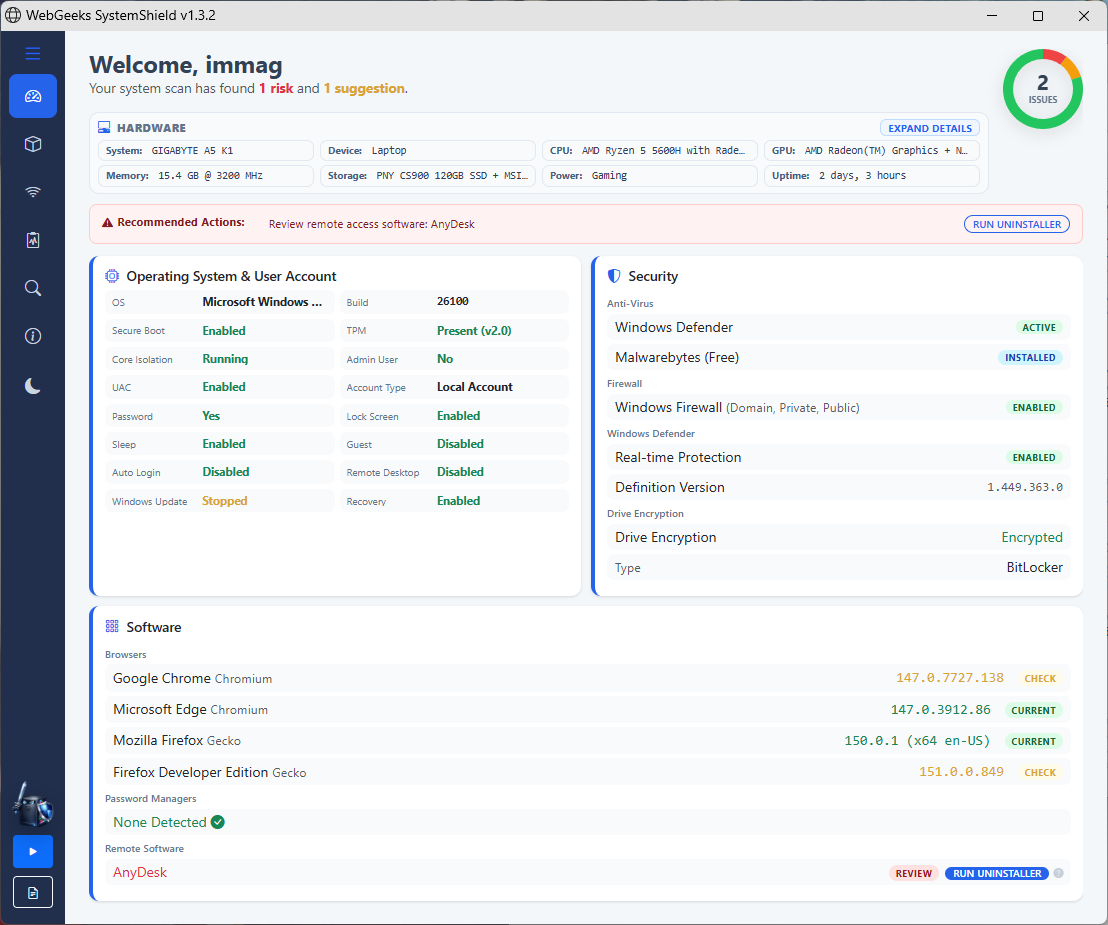The image size is (1108, 925).
Task: Select the dashboard gauge sidebar icon
Action: click(33, 96)
